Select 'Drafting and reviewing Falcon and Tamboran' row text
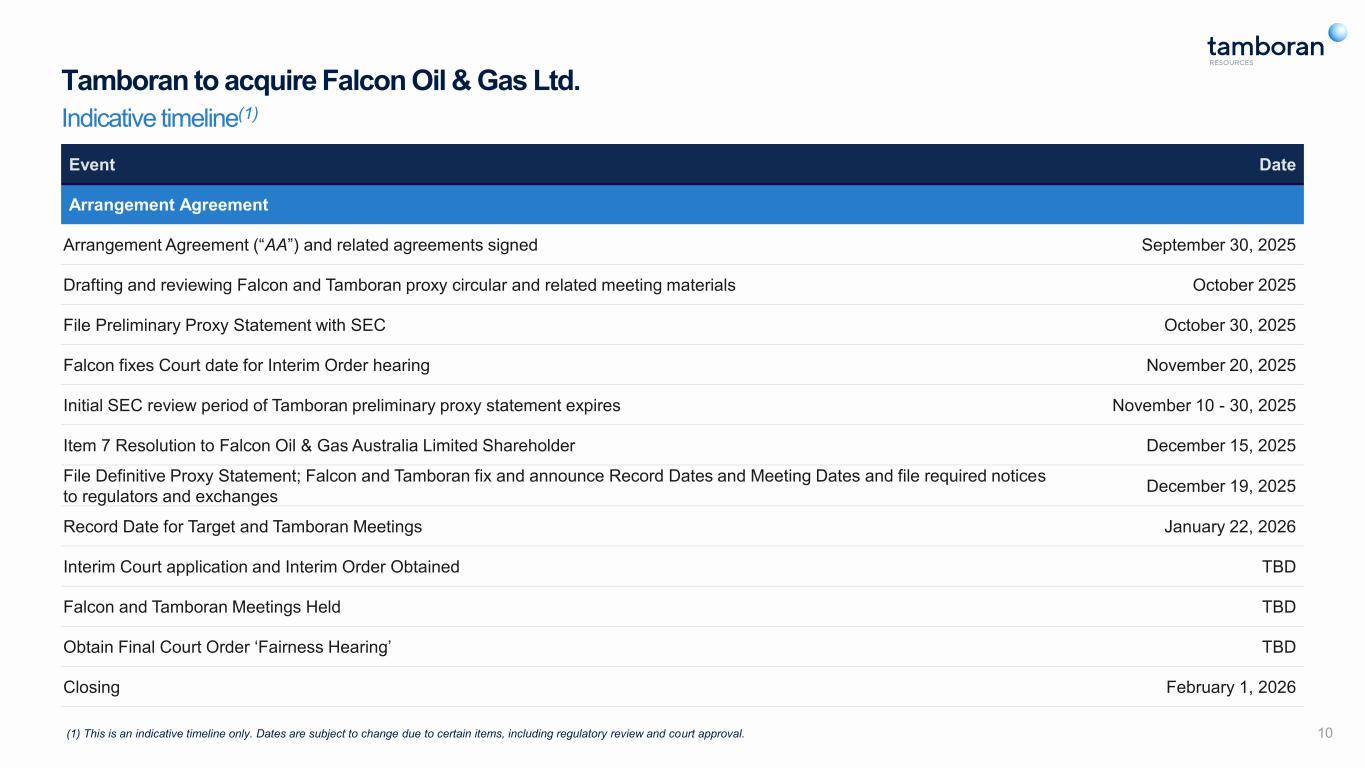The image size is (1365, 768). coord(399,285)
